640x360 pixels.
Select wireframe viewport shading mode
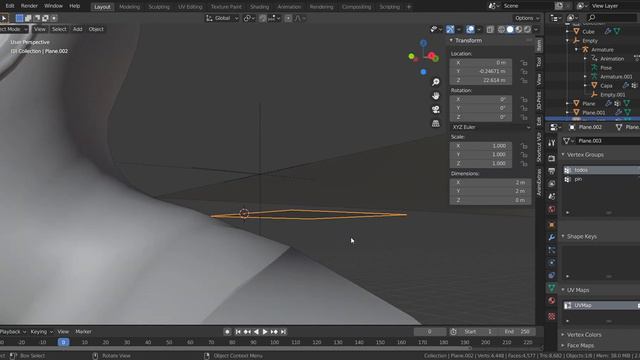tap(501, 29)
